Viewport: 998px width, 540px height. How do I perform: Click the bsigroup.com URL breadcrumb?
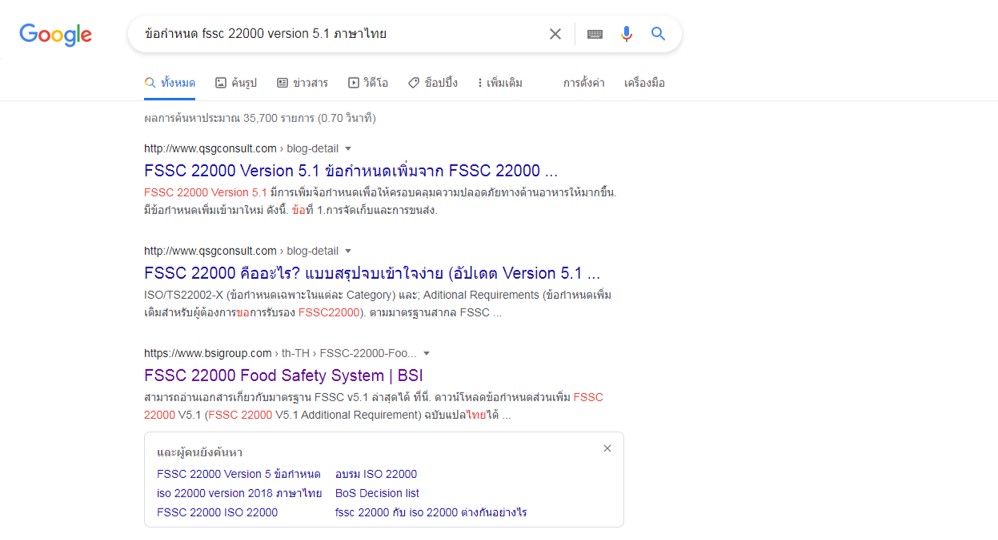coord(281,353)
